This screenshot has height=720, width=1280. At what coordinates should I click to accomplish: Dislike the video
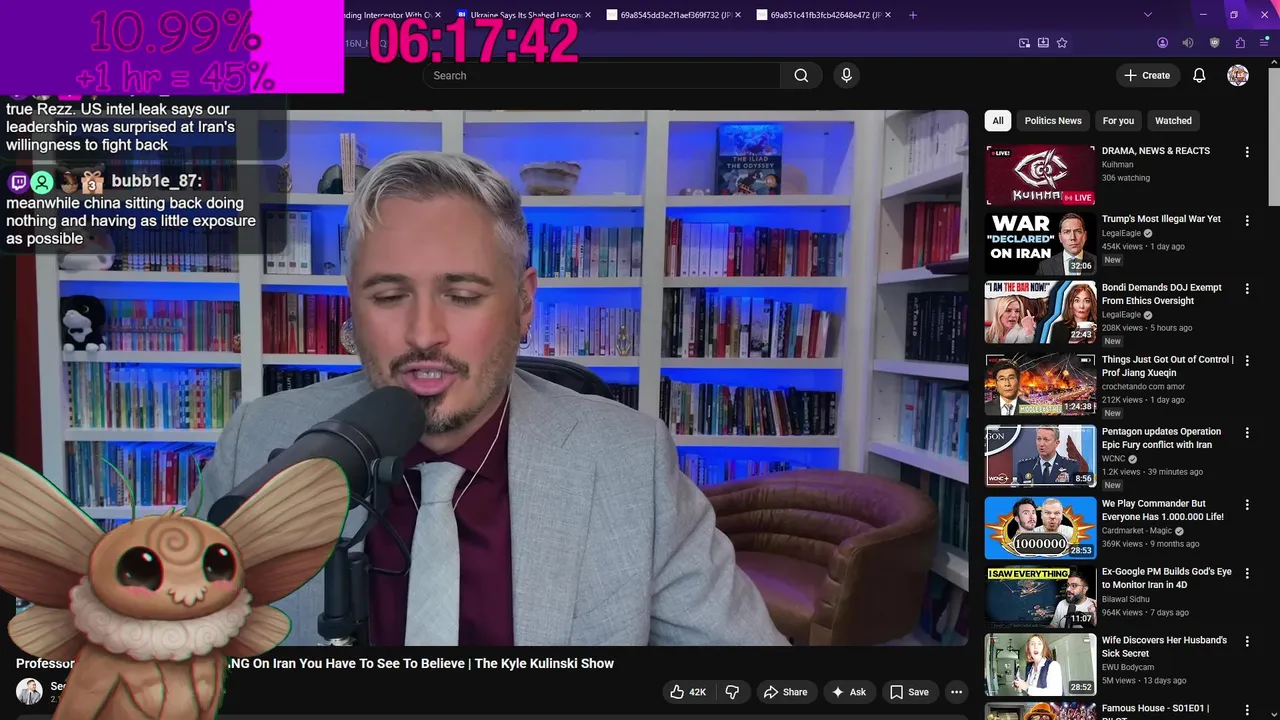pyautogui.click(x=732, y=692)
